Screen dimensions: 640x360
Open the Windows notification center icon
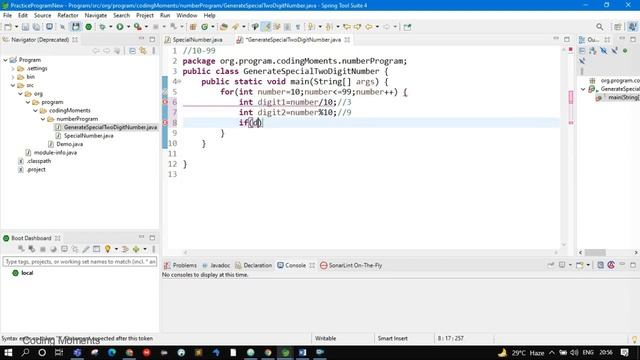[x=624, y=352]
